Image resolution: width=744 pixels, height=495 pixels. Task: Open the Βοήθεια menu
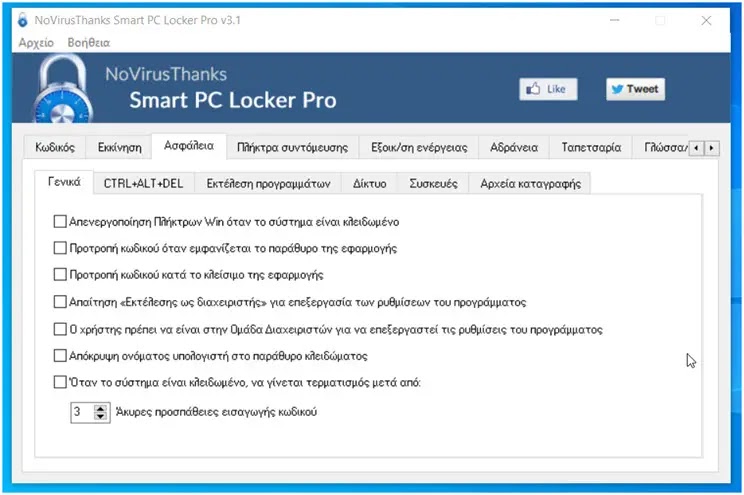89,43
